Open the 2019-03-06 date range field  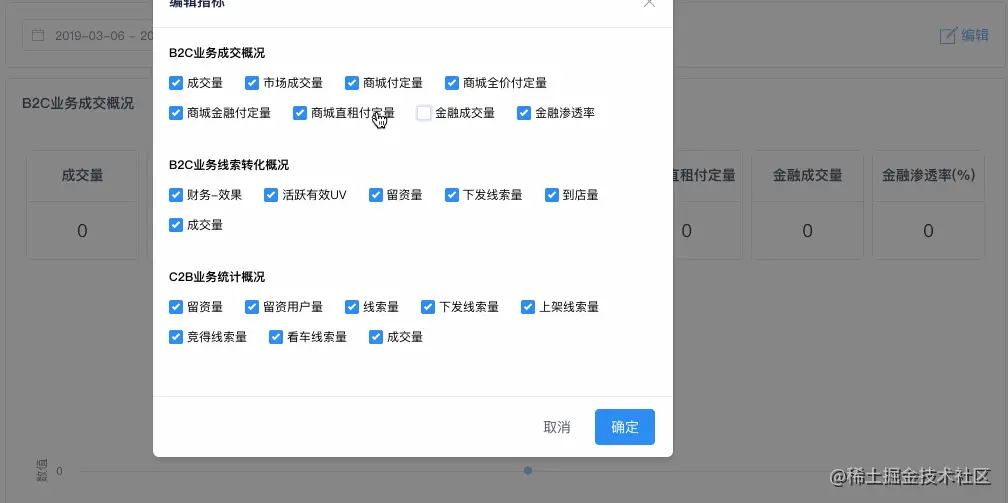[x=87, y=35]
